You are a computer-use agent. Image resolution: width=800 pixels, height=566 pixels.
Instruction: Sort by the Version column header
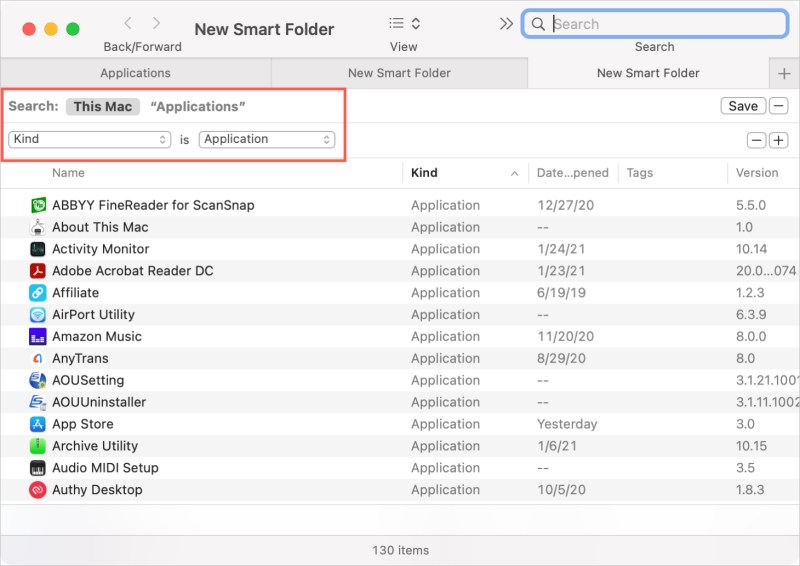point(757,173)
